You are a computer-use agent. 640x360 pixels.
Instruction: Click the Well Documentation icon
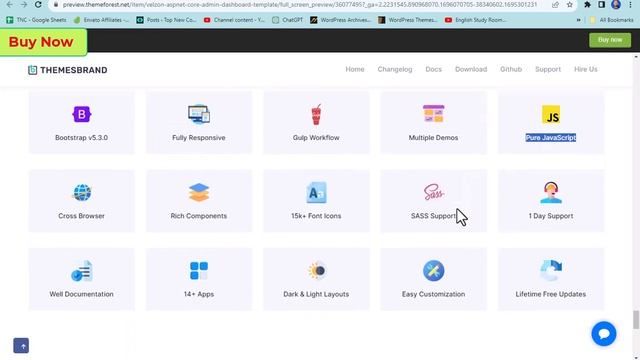pyautogui.click(x=82, y=271)
